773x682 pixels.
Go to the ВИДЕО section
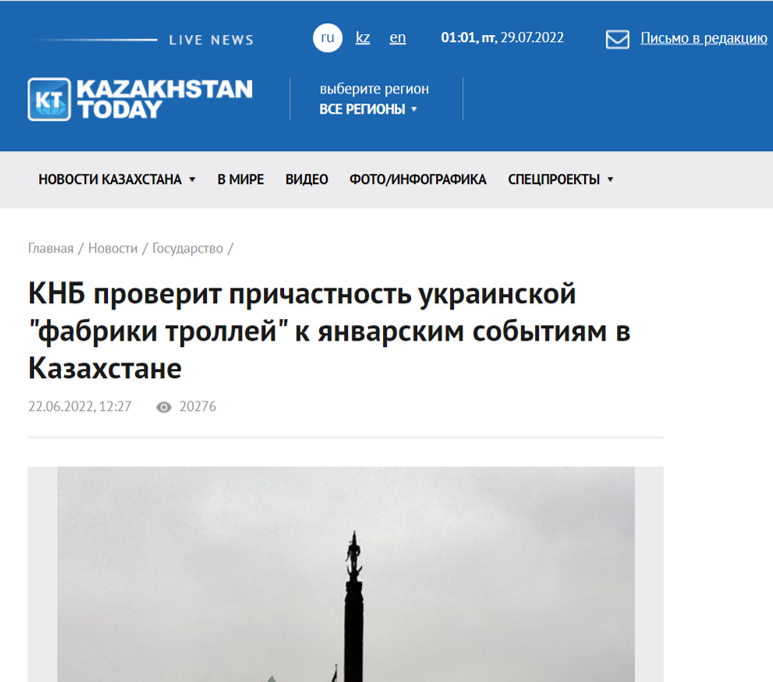tap(306, 180)
